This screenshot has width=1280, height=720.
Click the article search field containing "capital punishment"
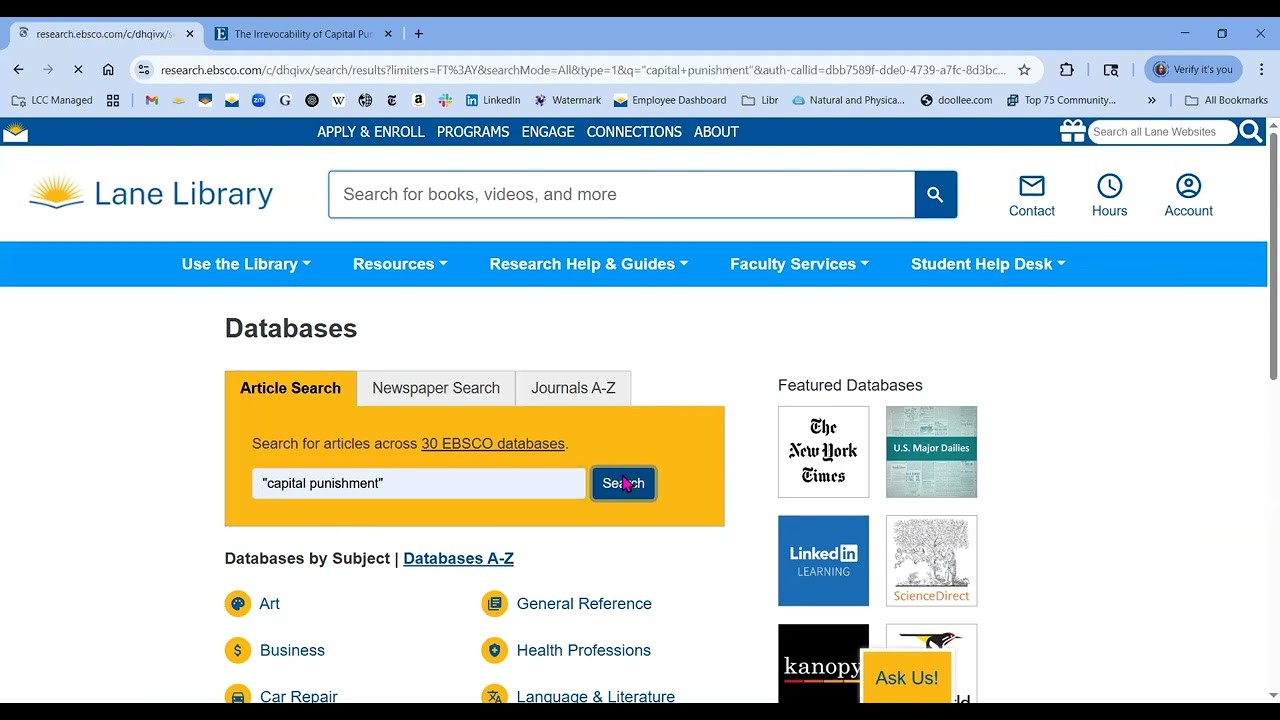pos(419,483)
